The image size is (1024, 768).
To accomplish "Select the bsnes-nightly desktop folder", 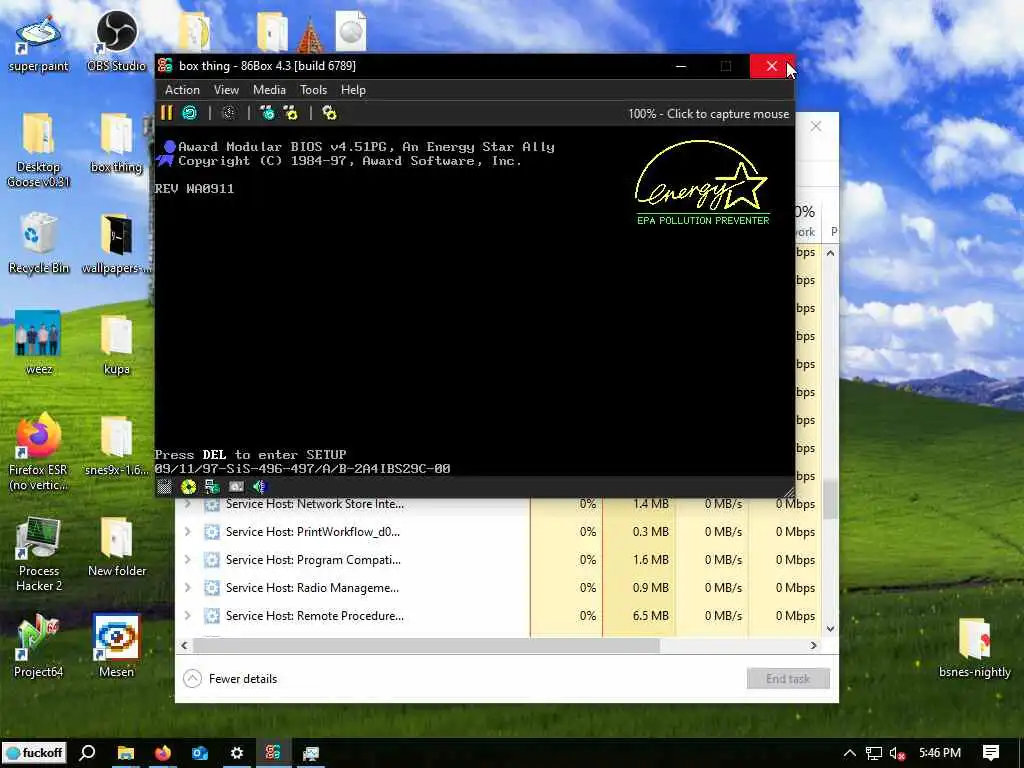I will (x=974, y=648).
